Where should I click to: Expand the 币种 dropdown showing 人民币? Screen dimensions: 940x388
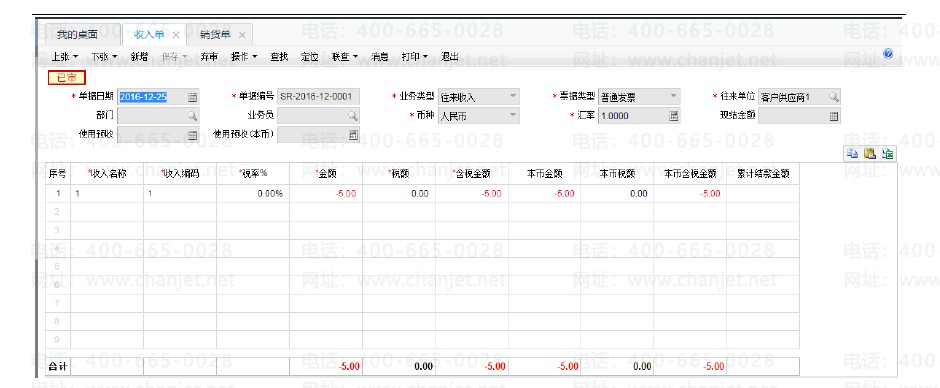coord(513,116)
